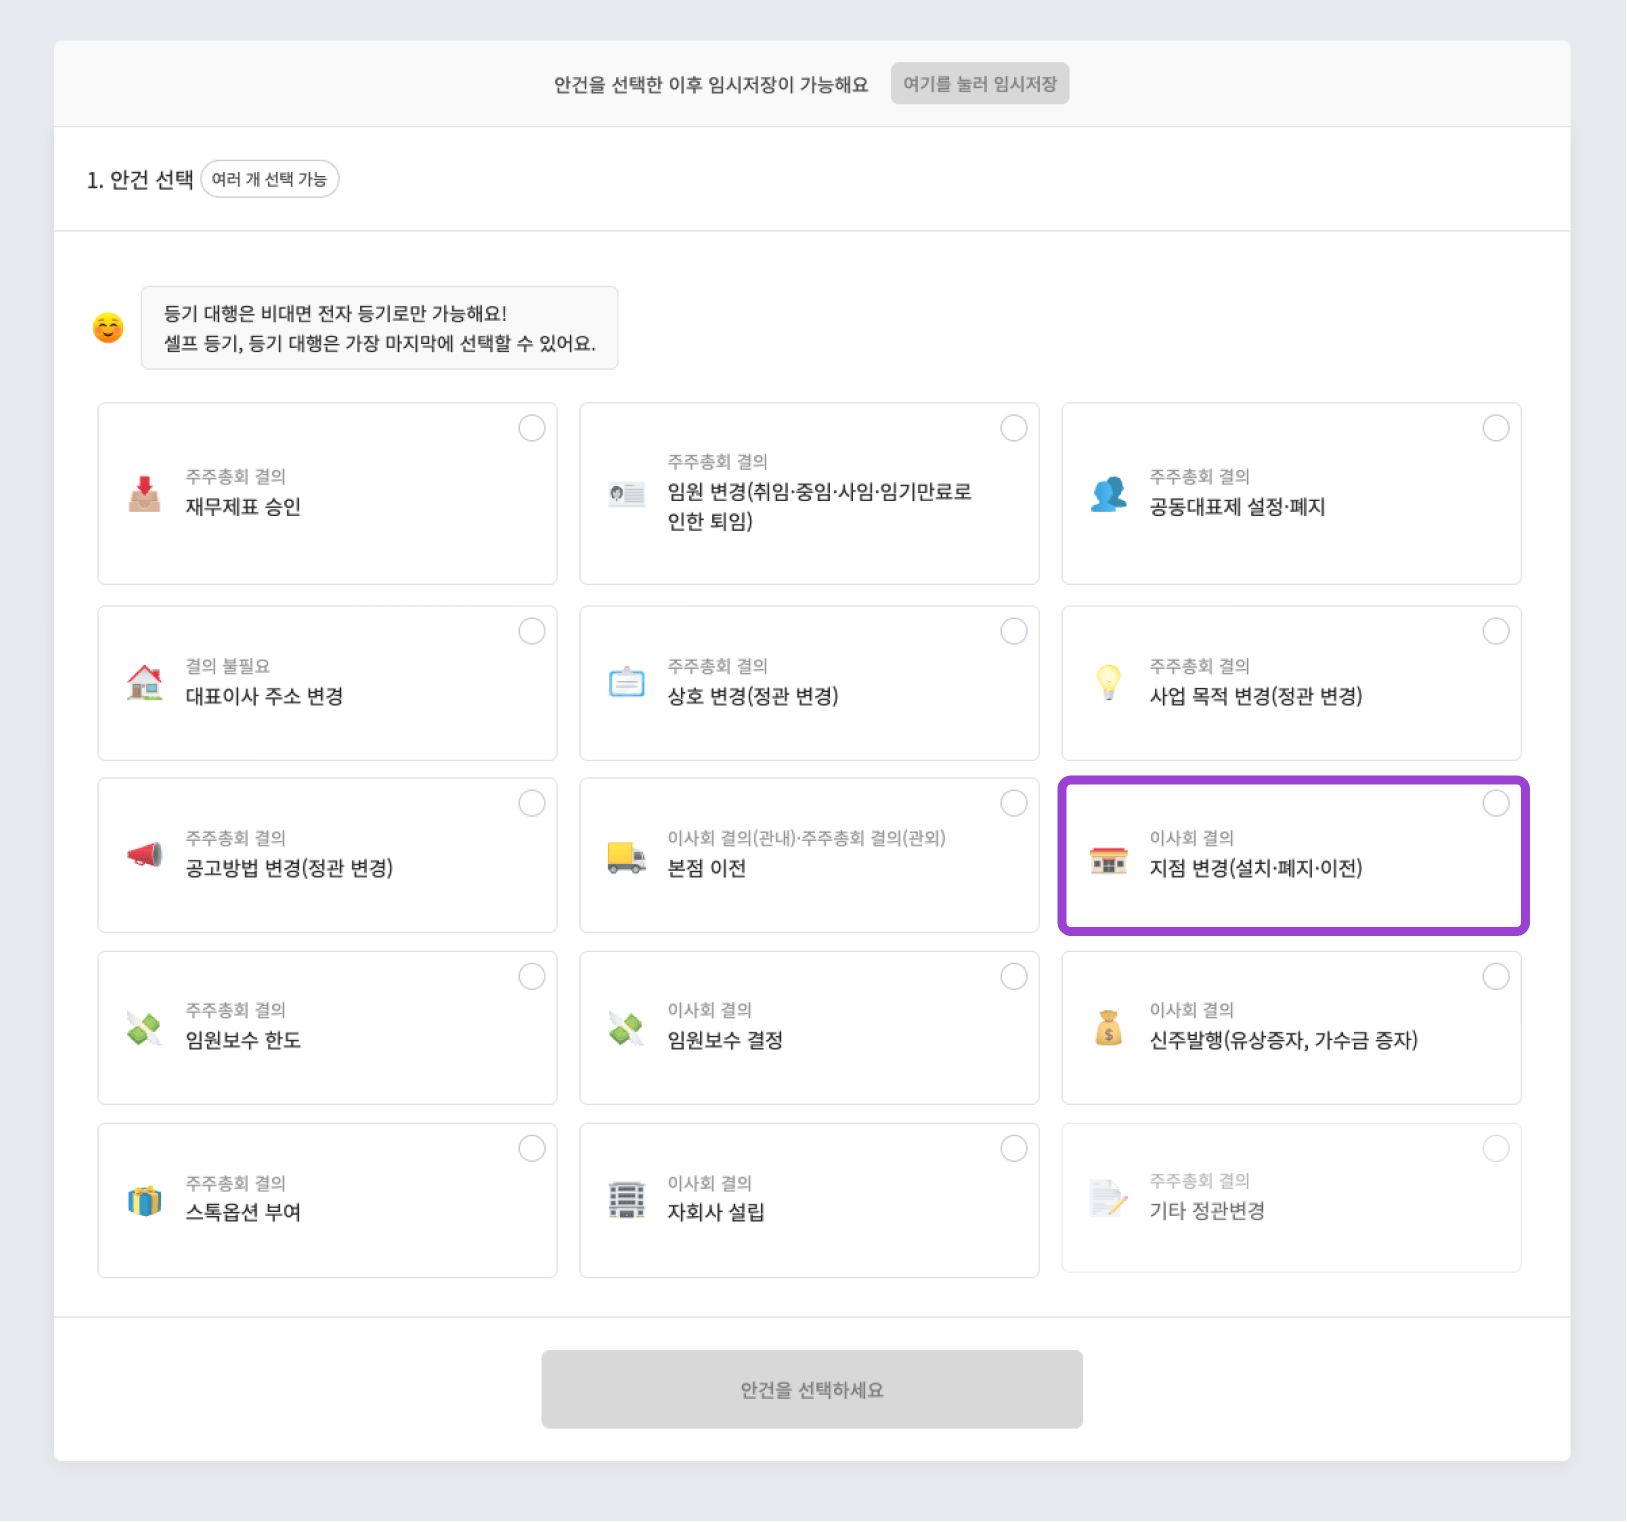This screenshot has height=1522, width=1627.
Task: Select the 지점 변경 radio circle
Action: click(x=1496, y=803)
